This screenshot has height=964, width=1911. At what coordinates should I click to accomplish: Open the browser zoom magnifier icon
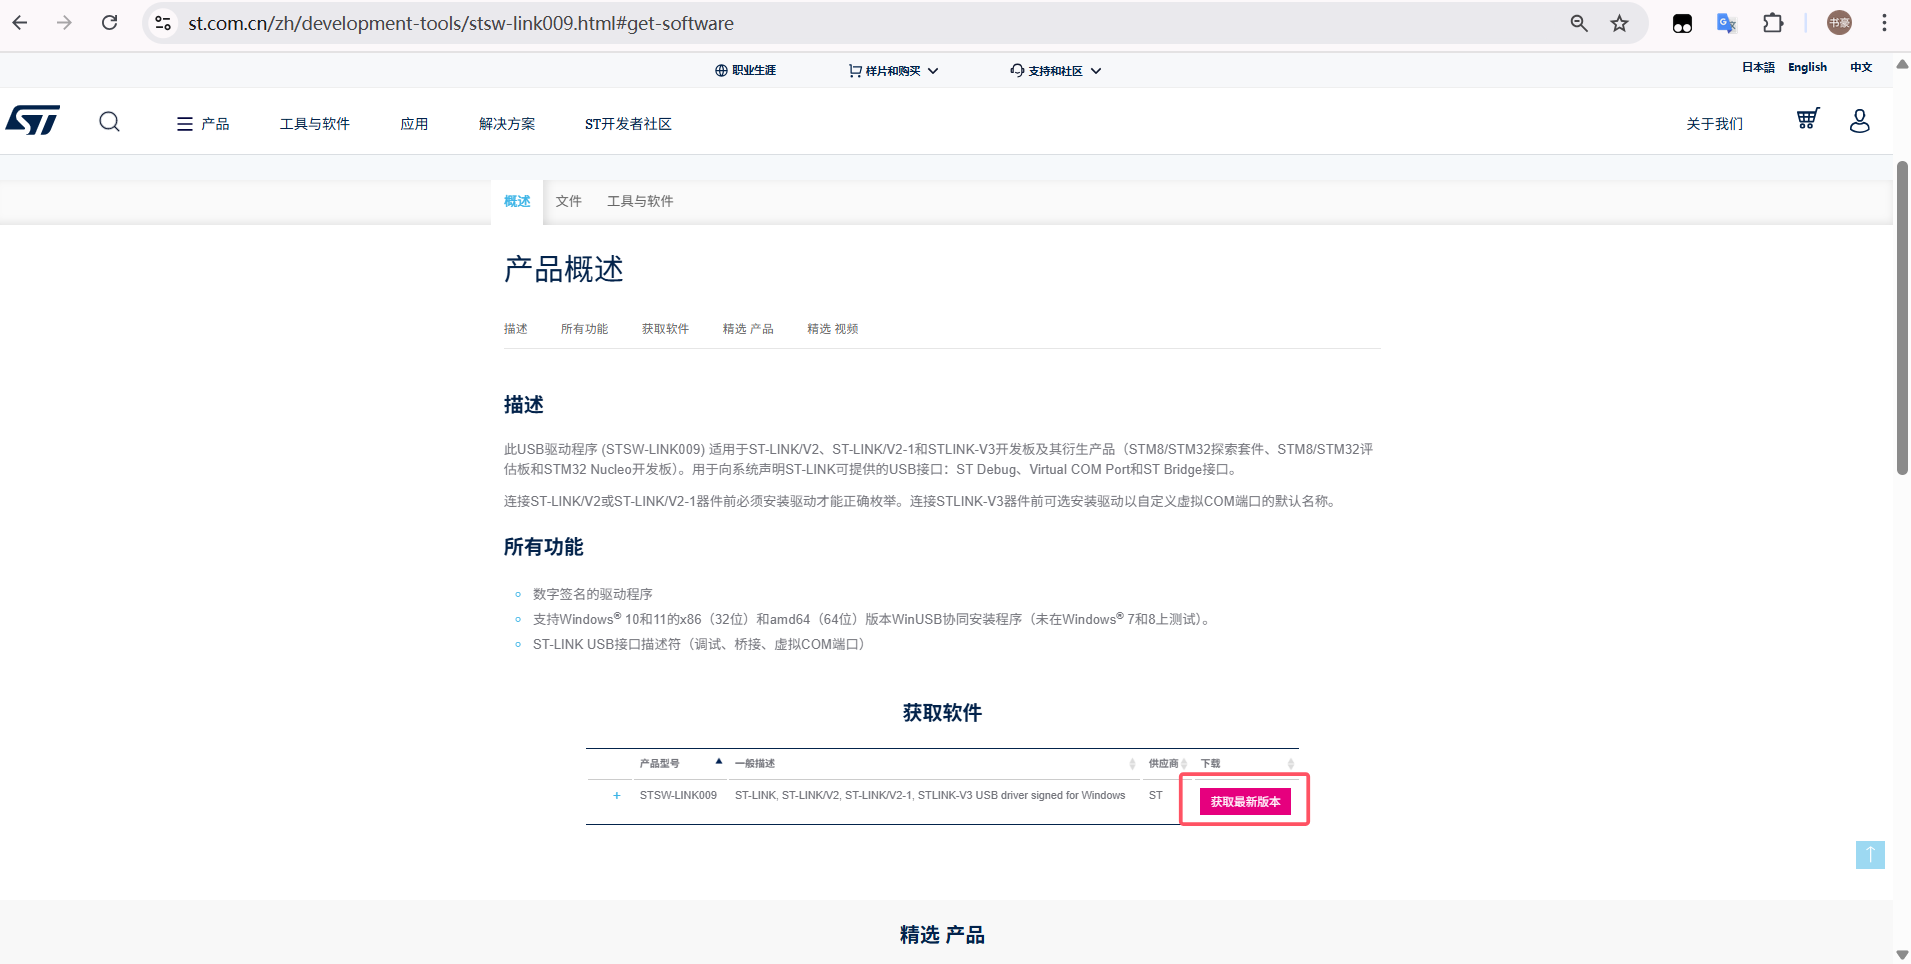coord(1579,23)
